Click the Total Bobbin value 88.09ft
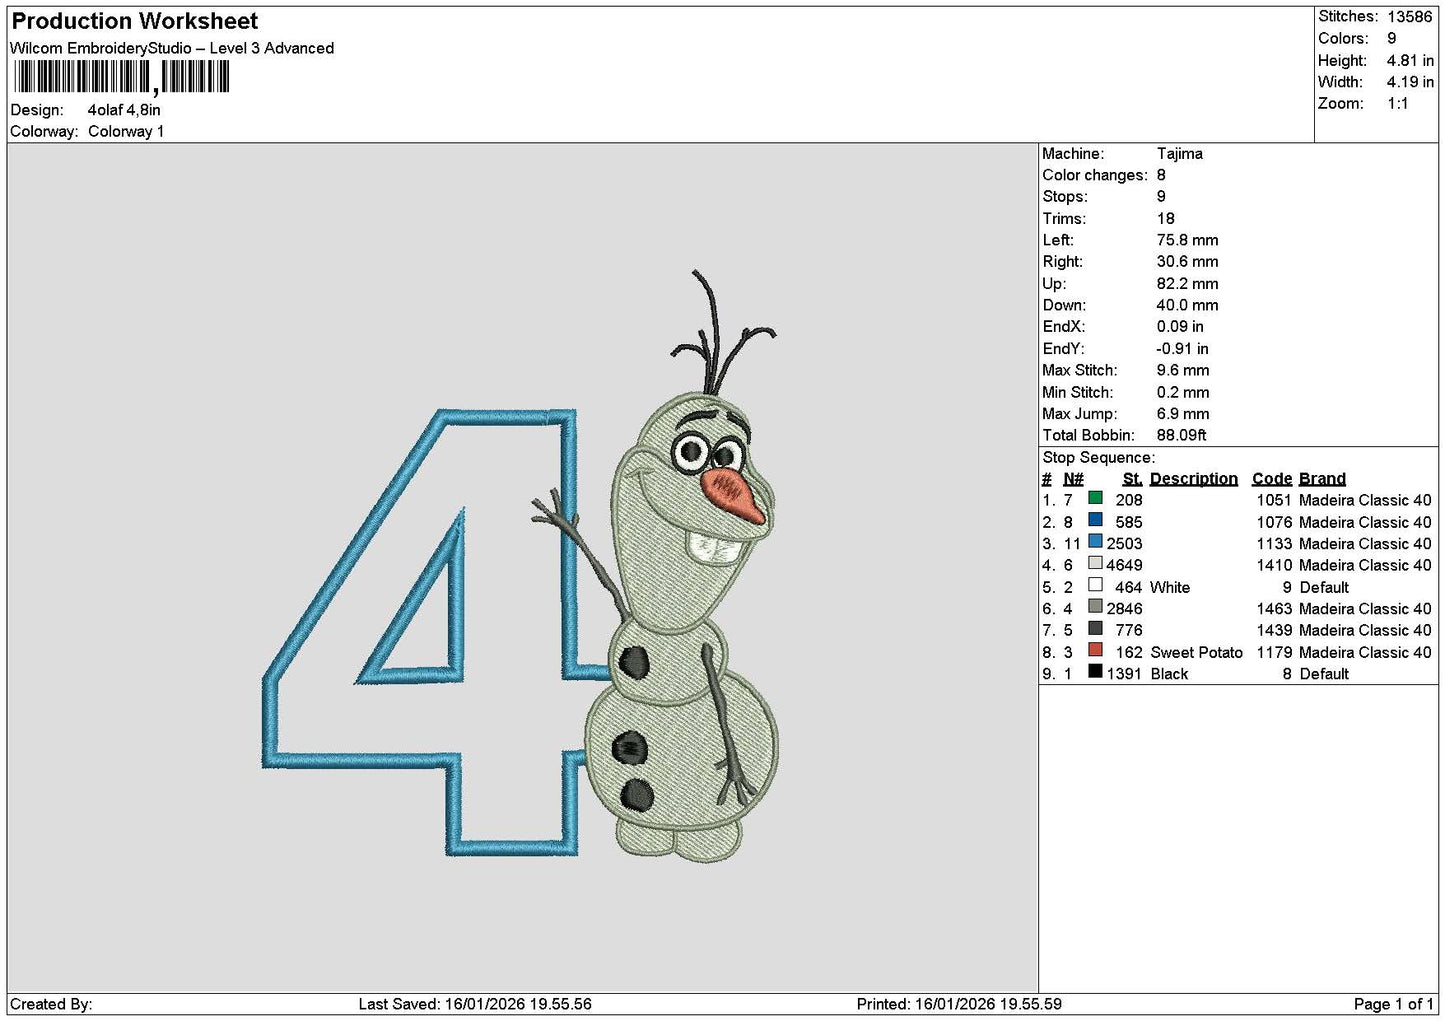Screen dimensions: 1445x1021 tap(1181, 436)
